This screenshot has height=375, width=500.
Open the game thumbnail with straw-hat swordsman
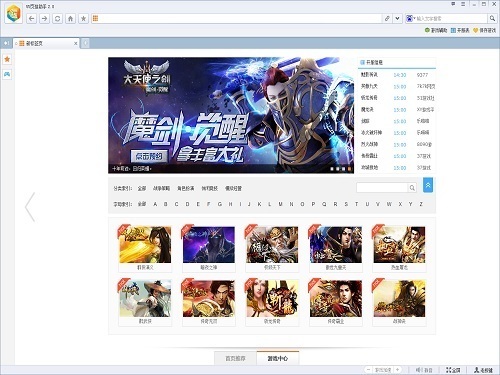[x=145, y=298]
